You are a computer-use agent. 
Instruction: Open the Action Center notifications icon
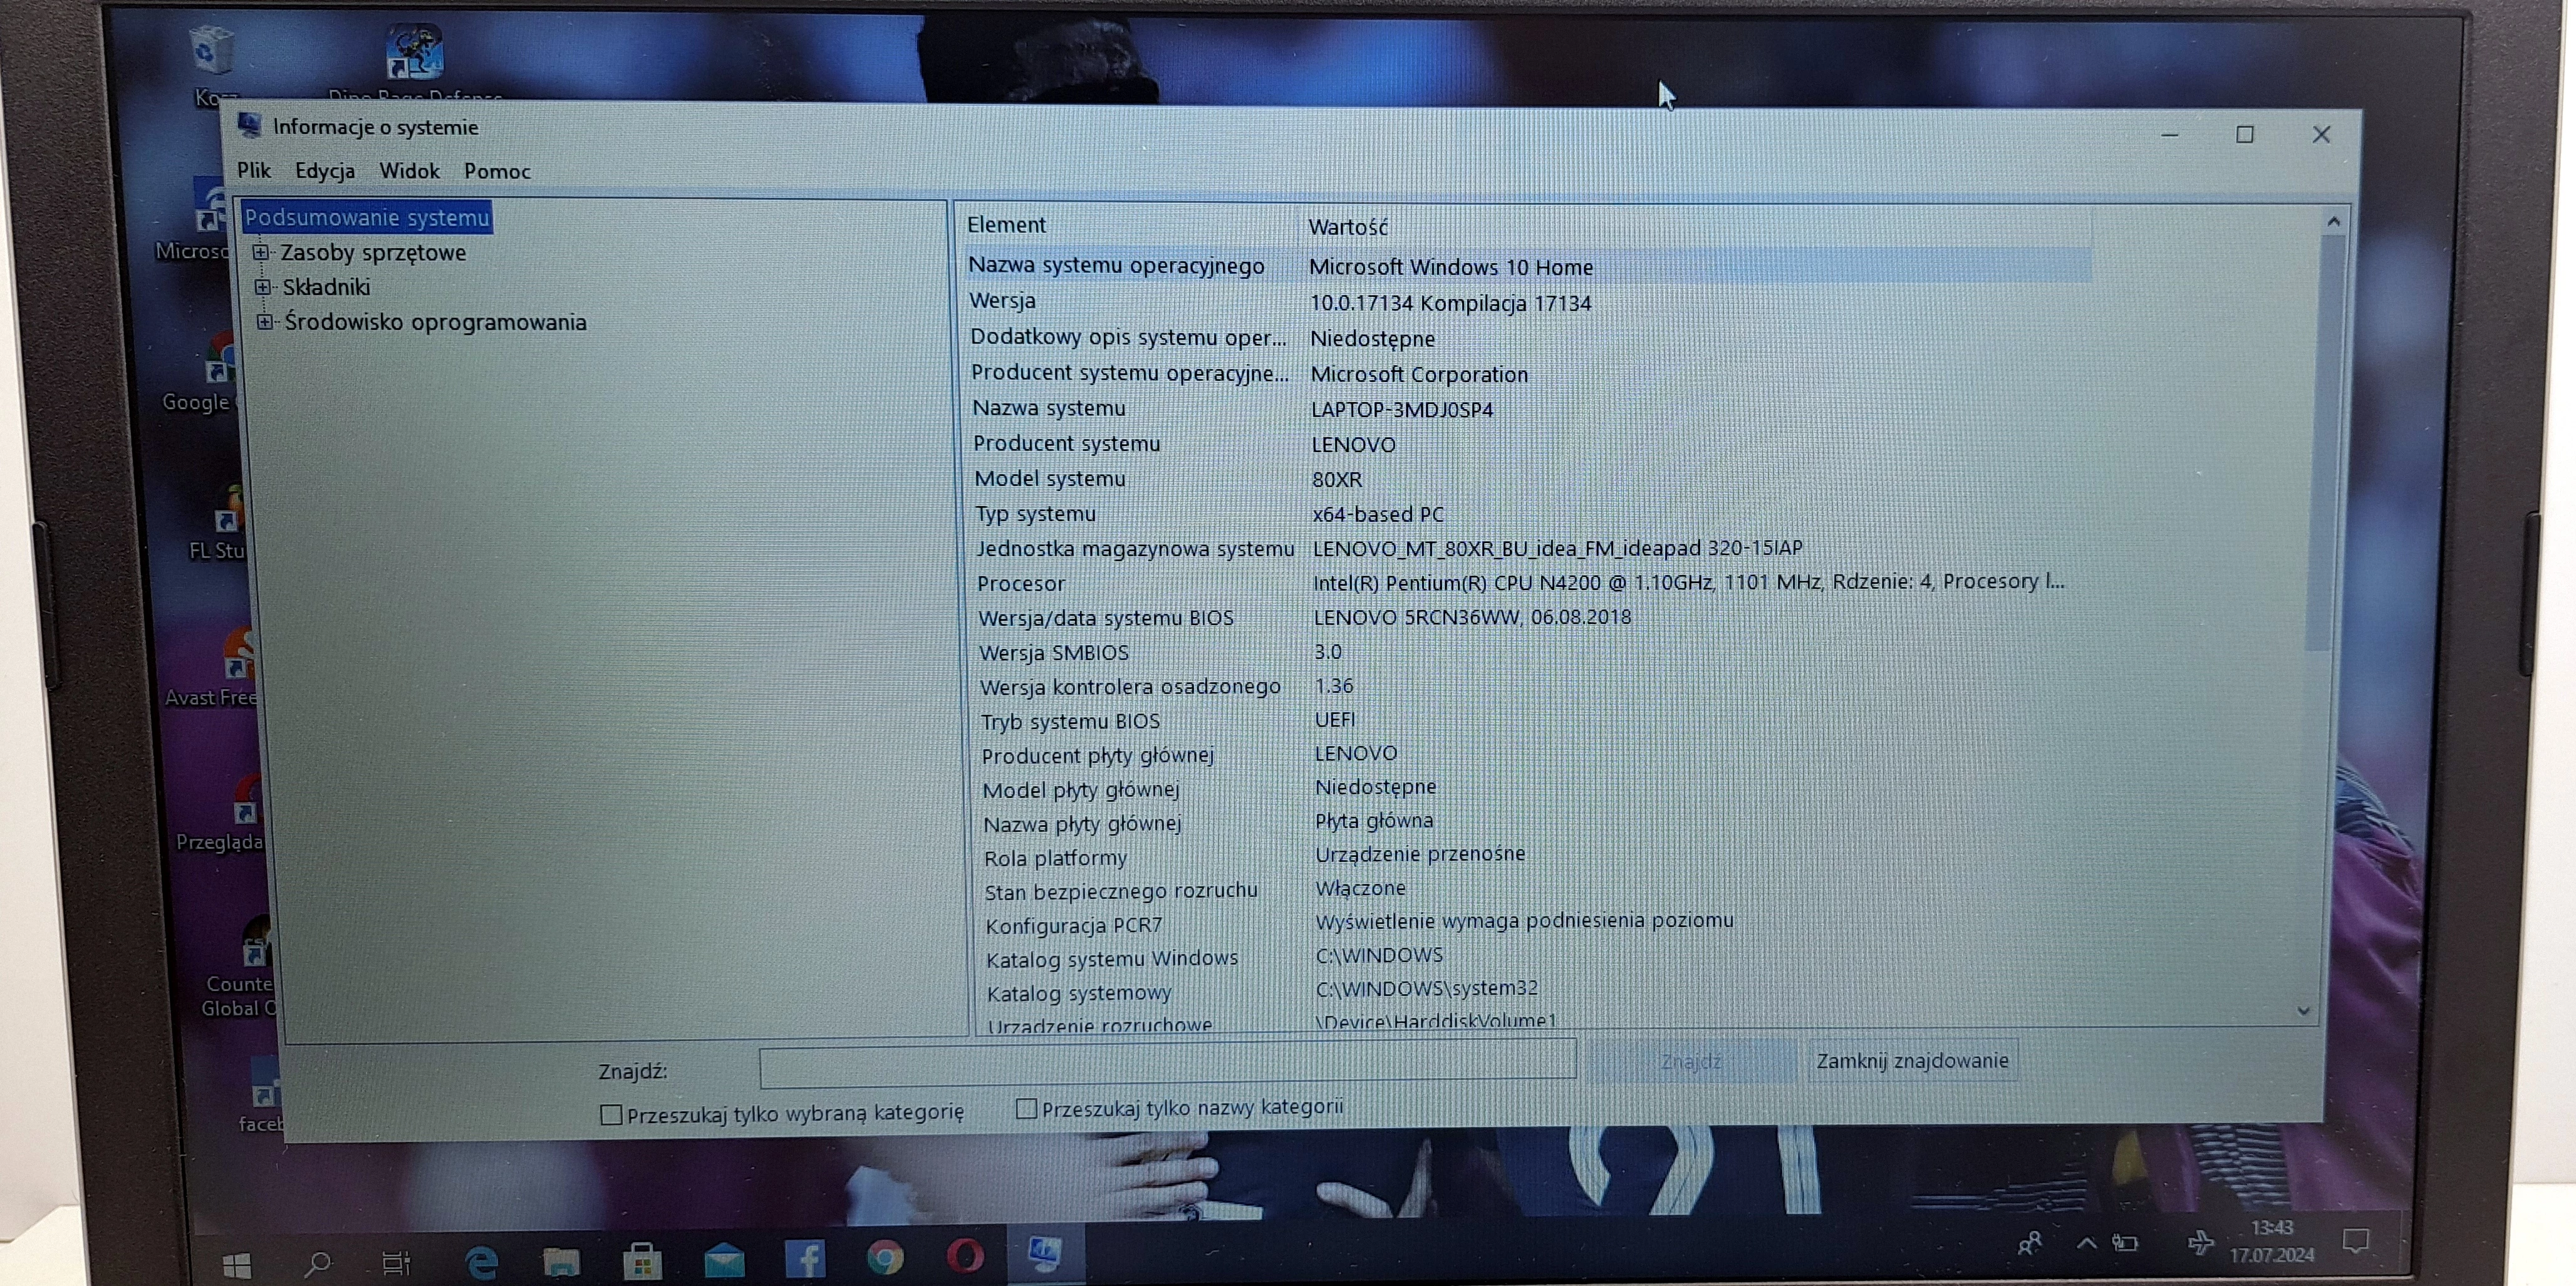[2356, 1241]
